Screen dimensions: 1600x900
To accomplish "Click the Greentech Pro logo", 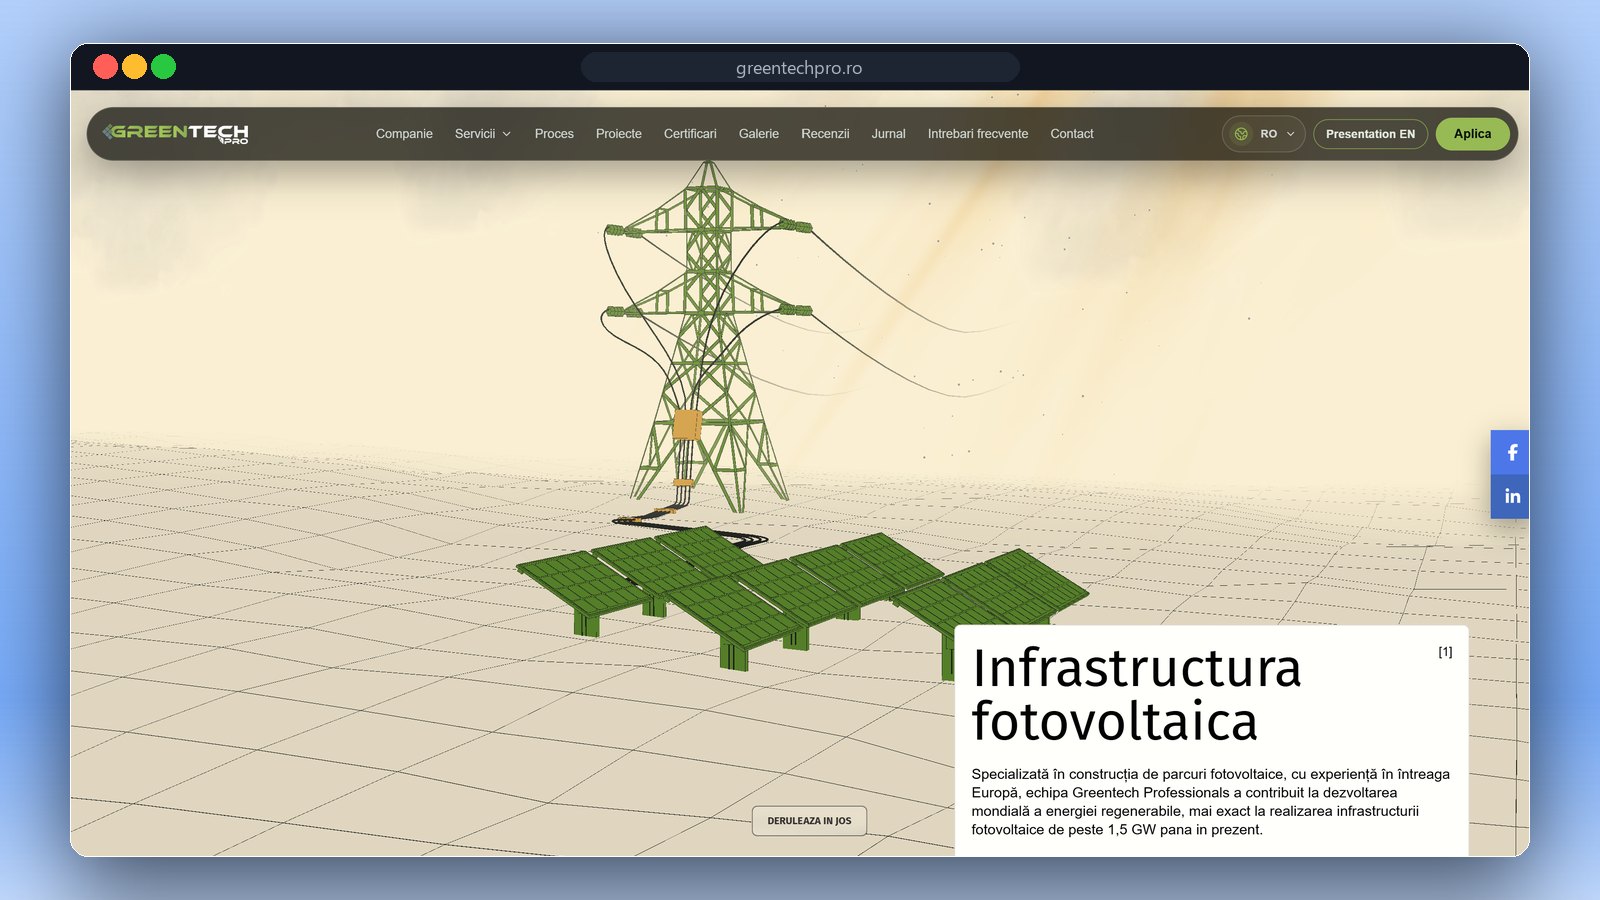I will tap(176, 133).
